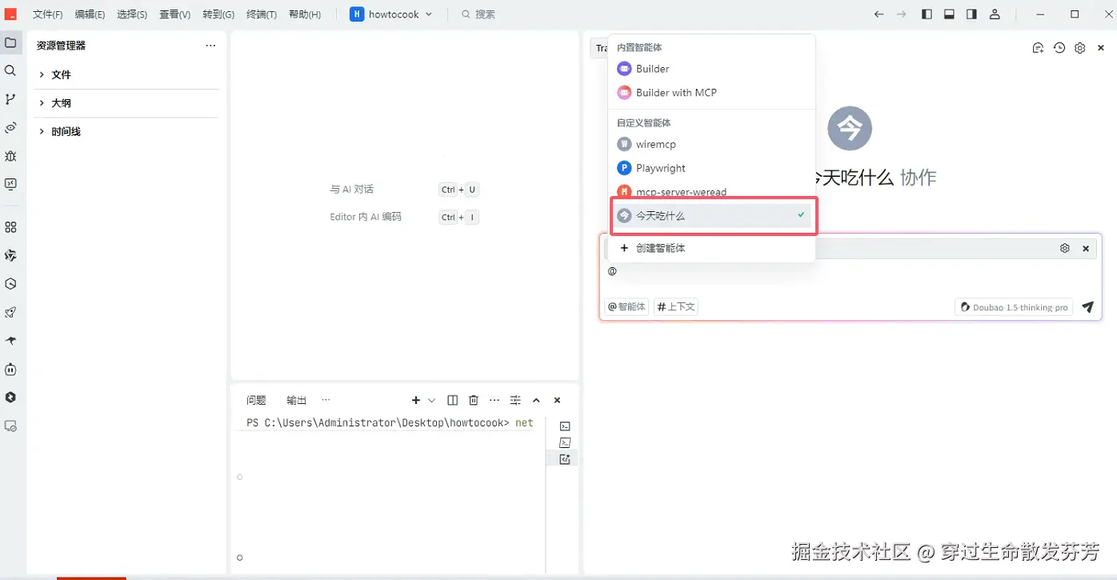Click the send message paper-plane icon
The width and height of the screenshot is (1117, 580).
click(1087, 307)
